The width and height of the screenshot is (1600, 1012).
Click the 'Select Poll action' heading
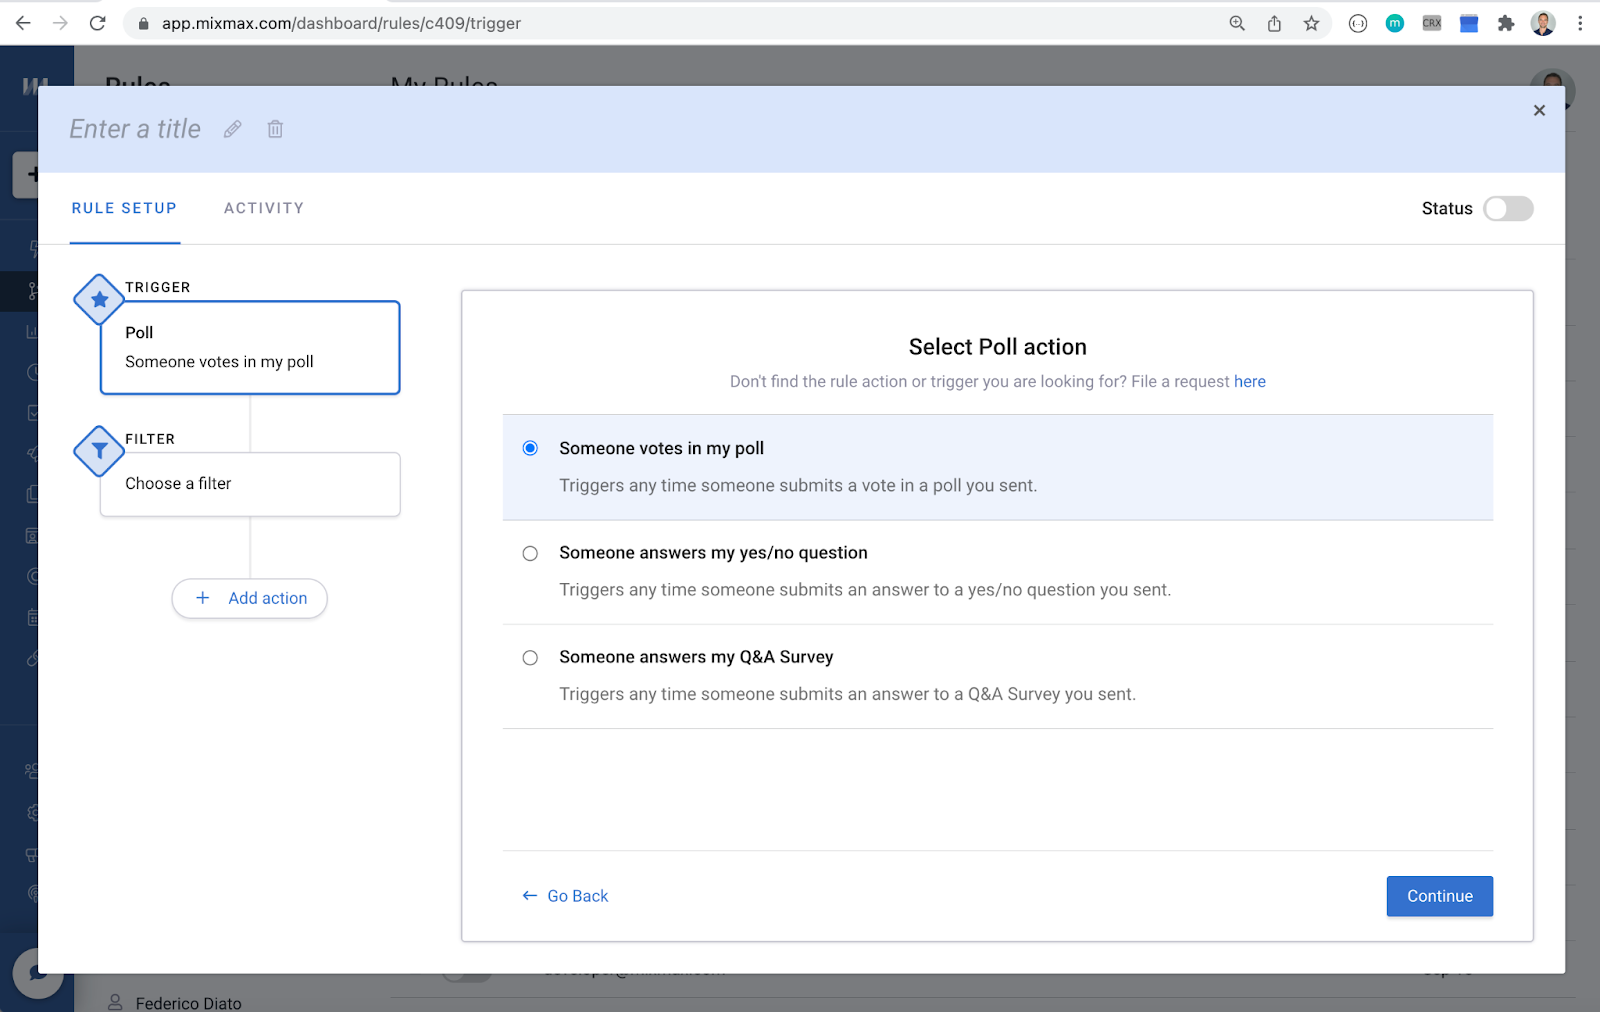(x=998, y=347)
